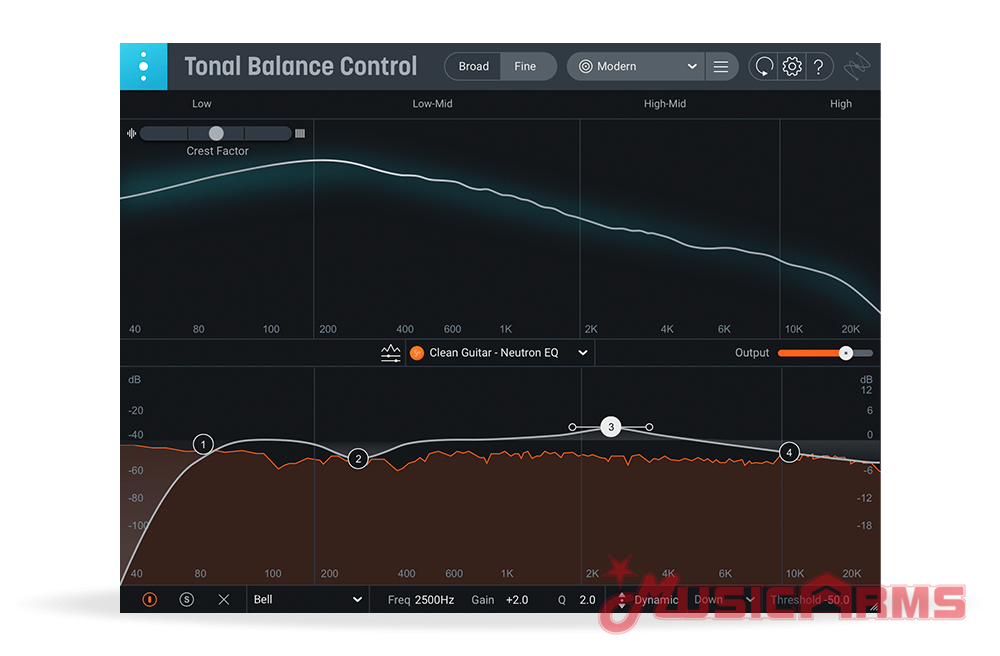
Task: Click the Freq 2500Hz value field
Action: (x=435, y=600)
